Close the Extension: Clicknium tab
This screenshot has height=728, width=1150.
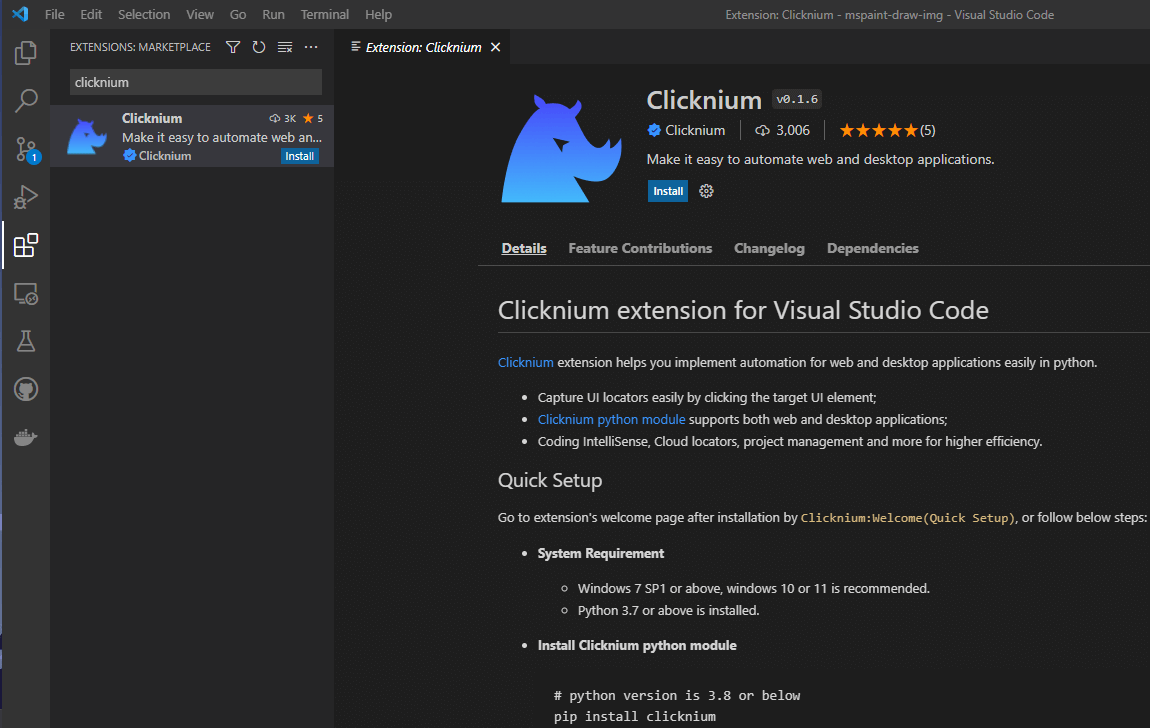coord(496,47)
